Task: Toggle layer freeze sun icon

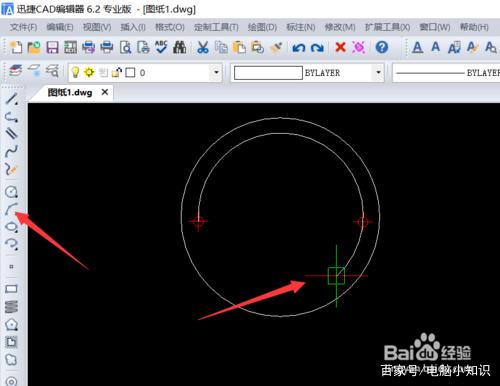Action: (x=89, y=72)
